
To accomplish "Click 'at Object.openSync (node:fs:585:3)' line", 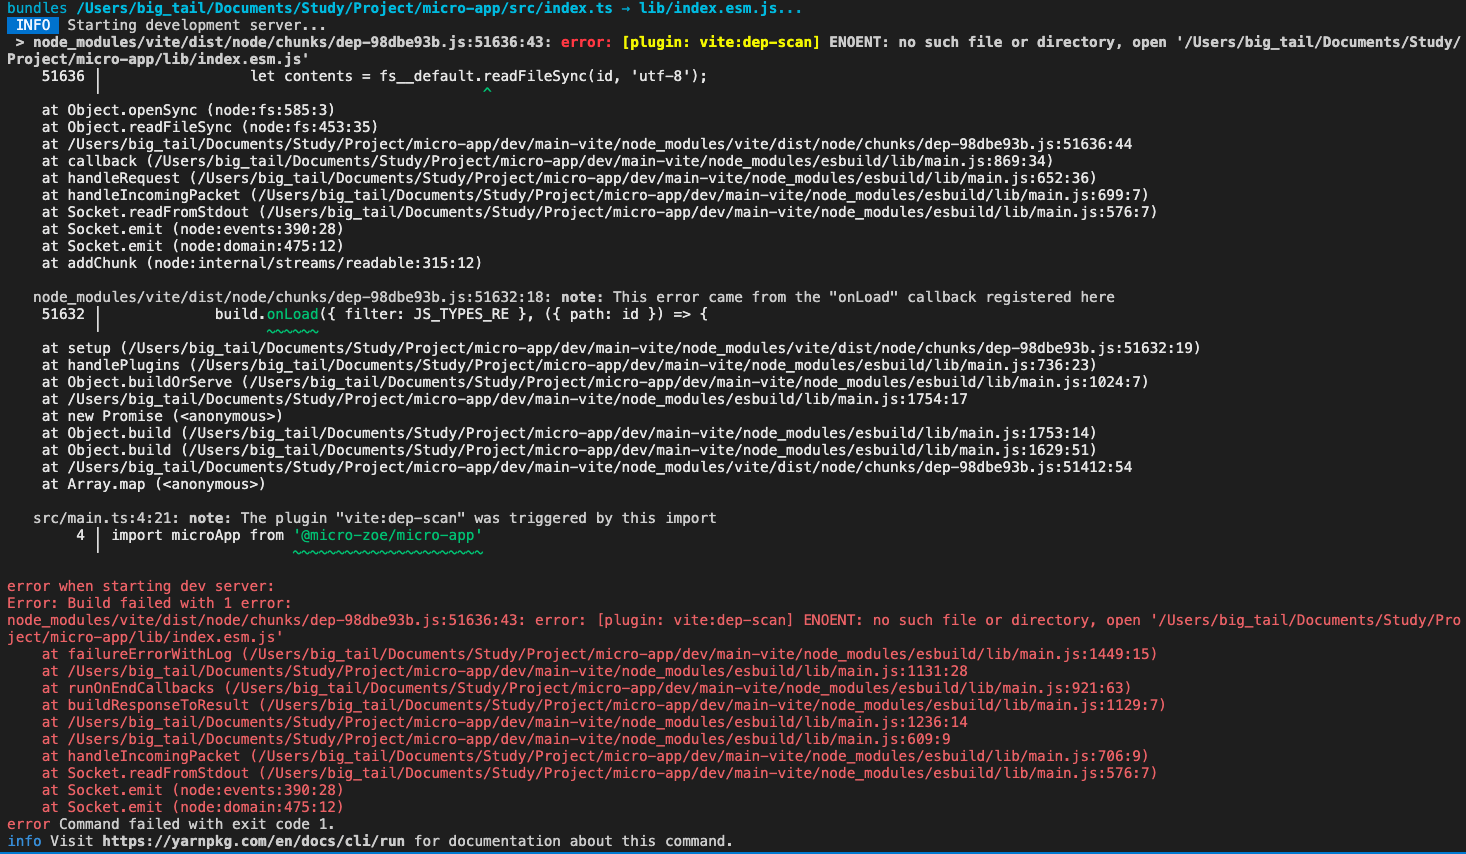I will (188, 110).
